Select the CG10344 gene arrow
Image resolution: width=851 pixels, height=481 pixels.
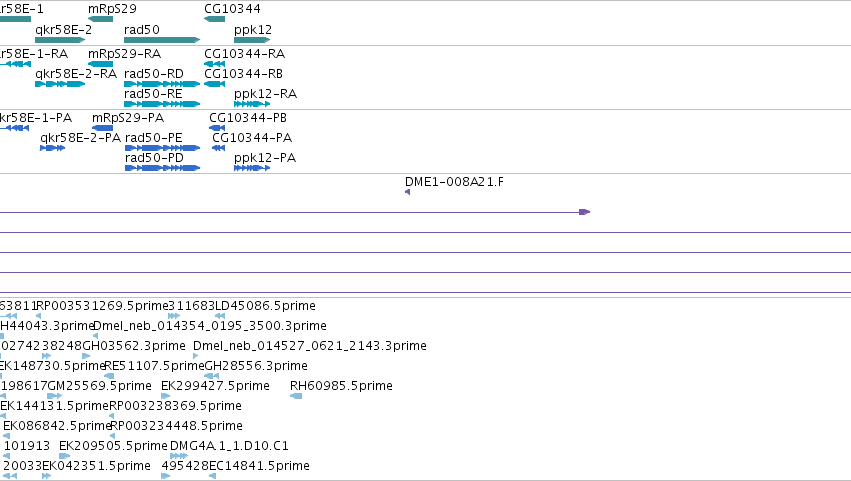point(214,19)
